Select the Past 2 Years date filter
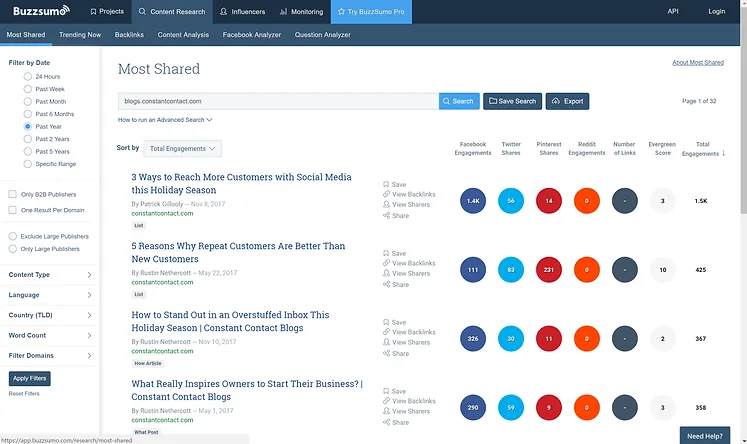Screen dimensions: 747x444 (28, 139)
